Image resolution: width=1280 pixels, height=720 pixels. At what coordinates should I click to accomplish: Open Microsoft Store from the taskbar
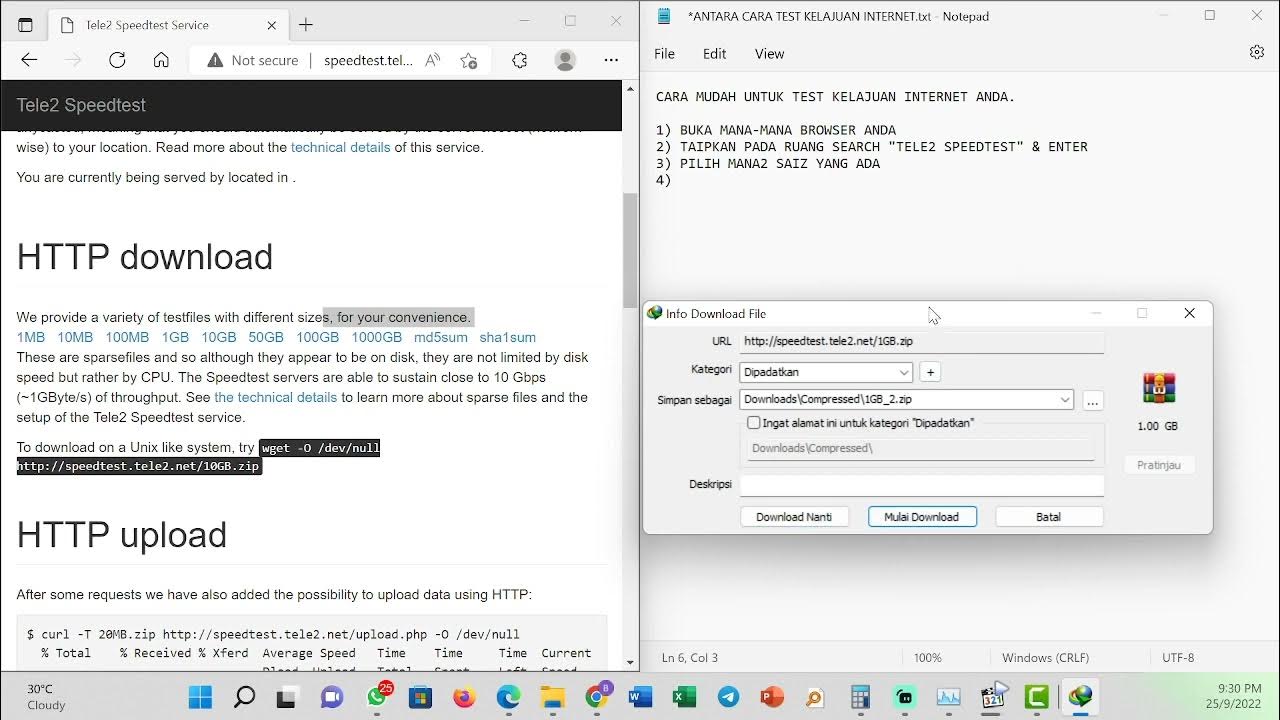tap(420, 697)
